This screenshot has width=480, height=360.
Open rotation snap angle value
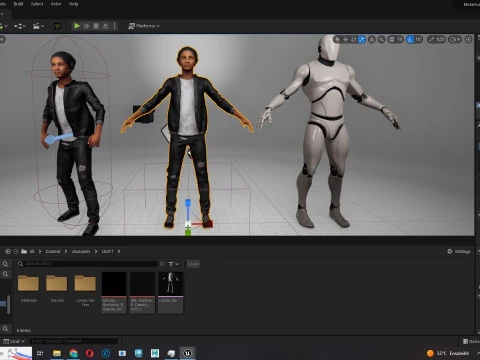click(x=419, y=40)
